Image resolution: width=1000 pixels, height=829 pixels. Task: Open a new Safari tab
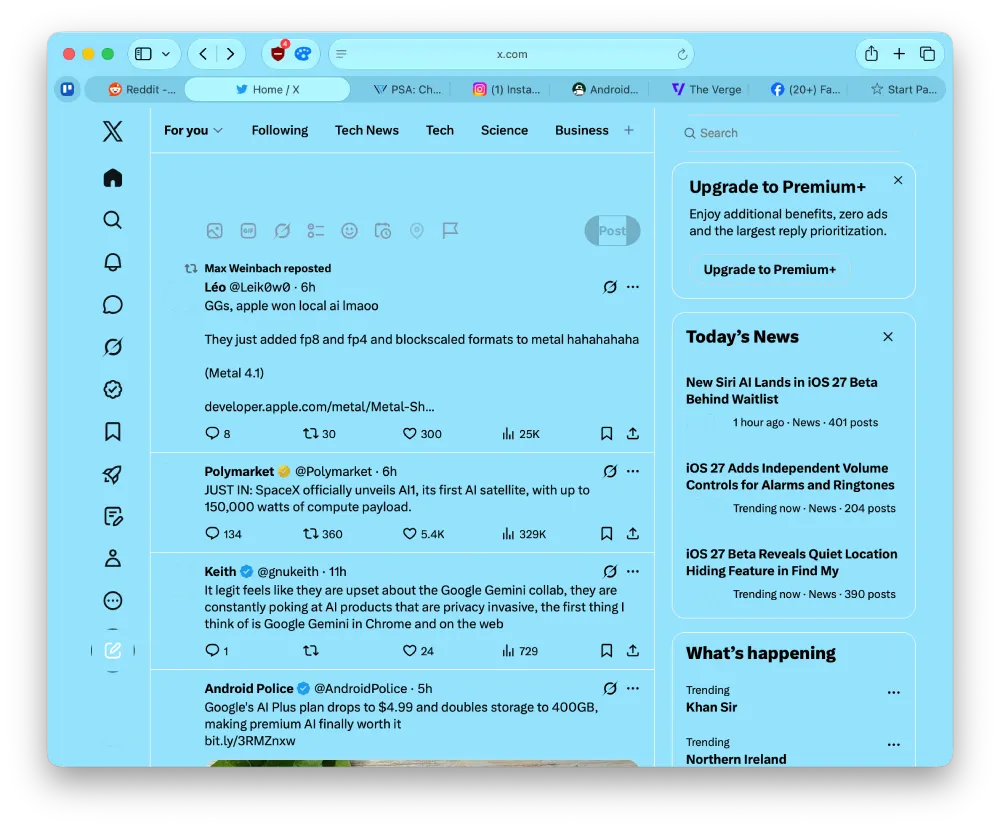(x=899, y=54)
